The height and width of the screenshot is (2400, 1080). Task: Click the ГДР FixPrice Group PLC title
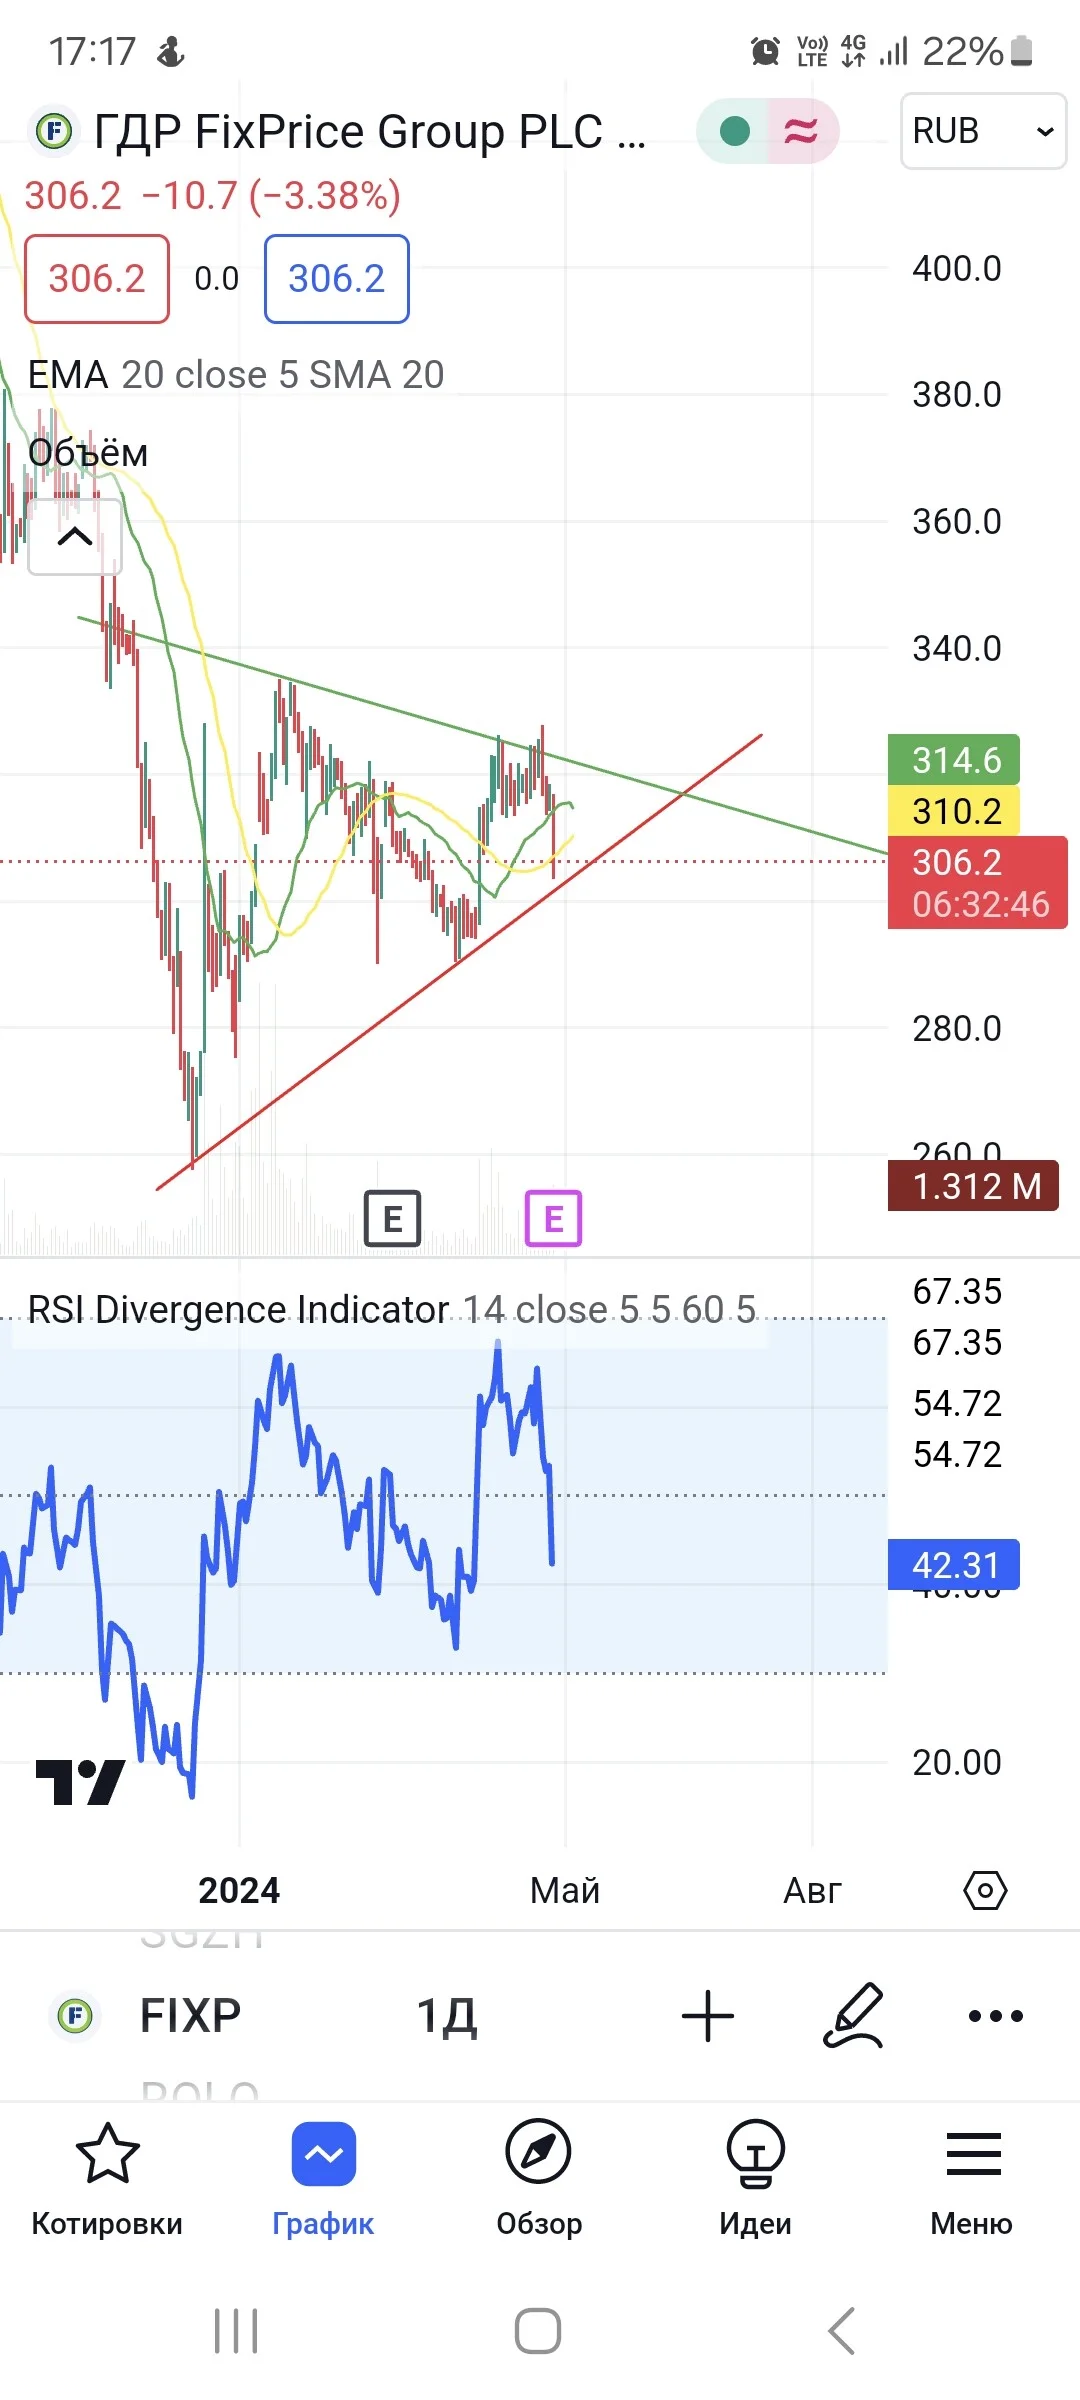[x=370, y=132]
